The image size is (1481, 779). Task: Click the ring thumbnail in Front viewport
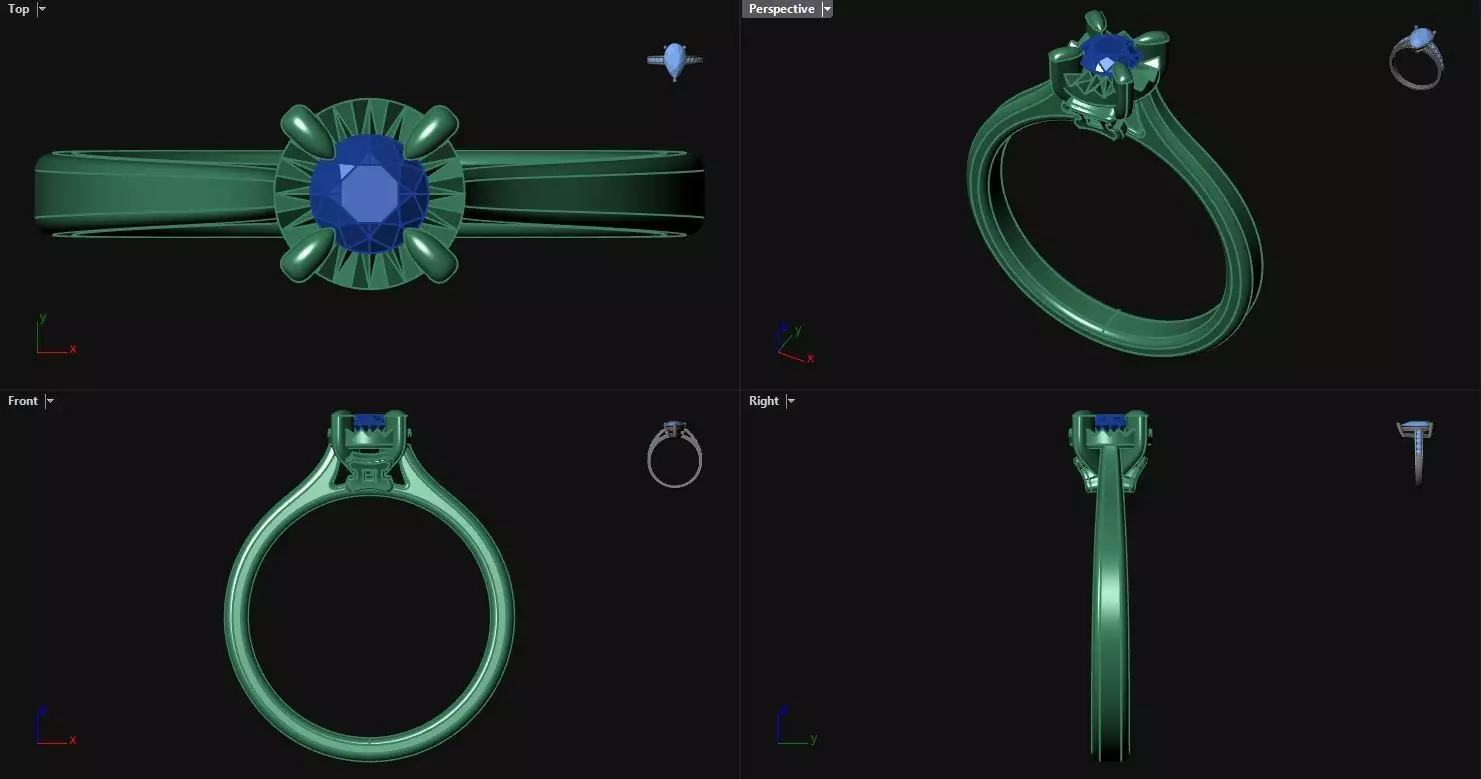(675, 455)
